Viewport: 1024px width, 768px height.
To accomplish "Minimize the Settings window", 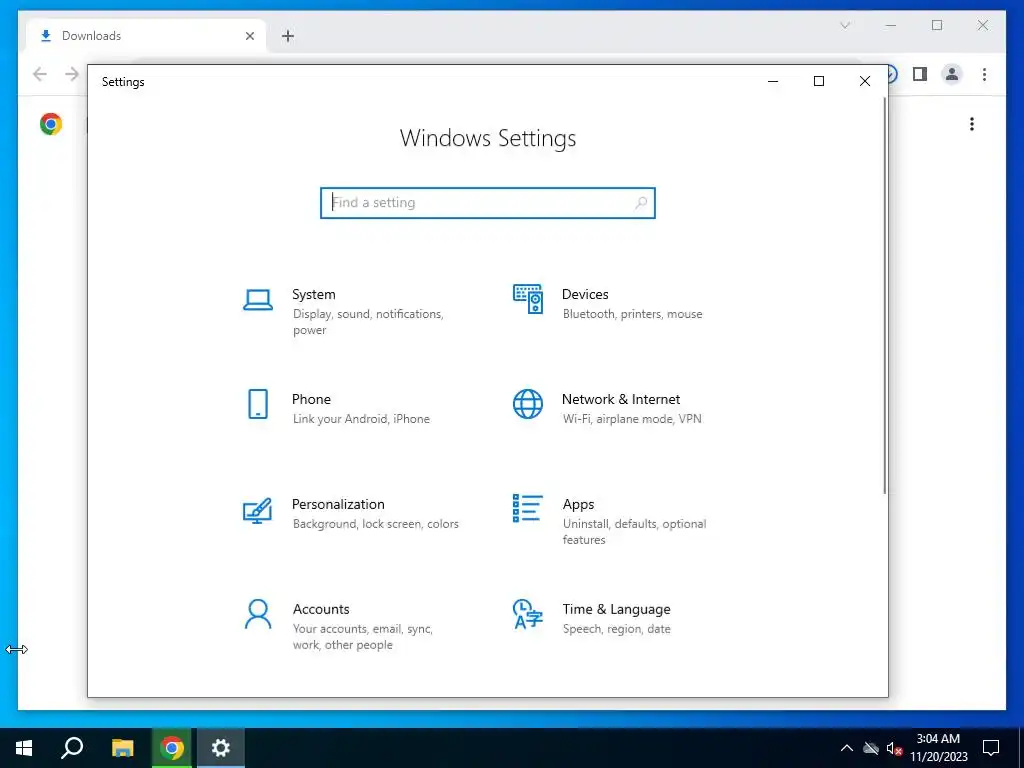I will (x=773, y=81).
